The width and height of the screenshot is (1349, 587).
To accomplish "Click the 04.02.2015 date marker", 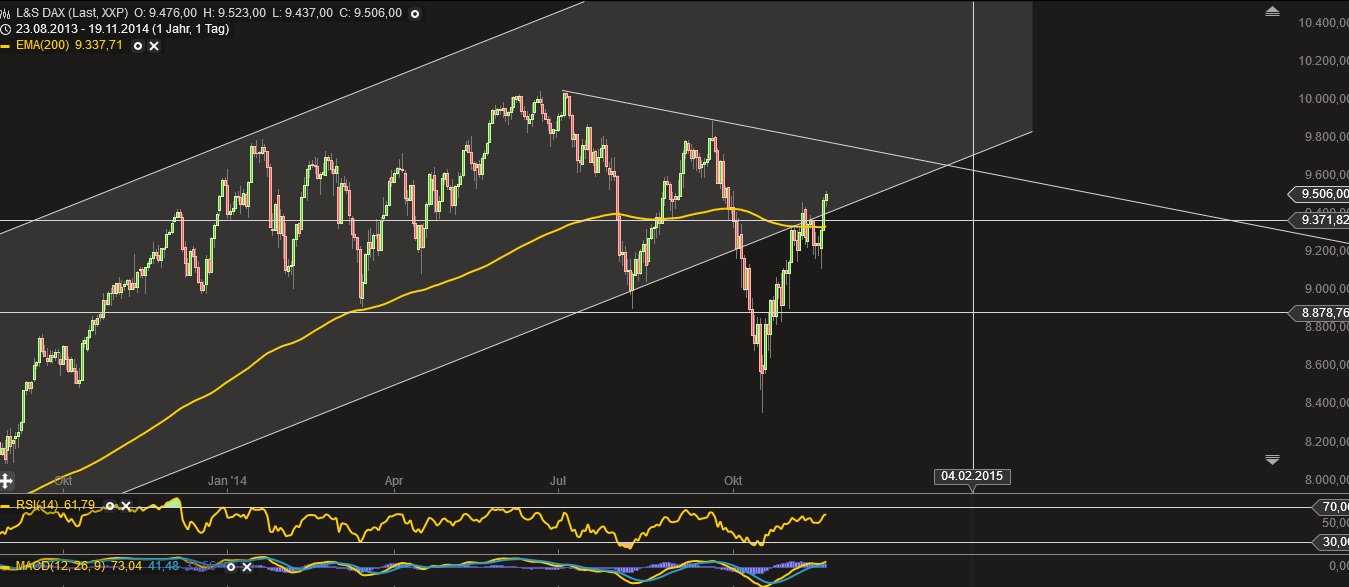I will 972,476.
